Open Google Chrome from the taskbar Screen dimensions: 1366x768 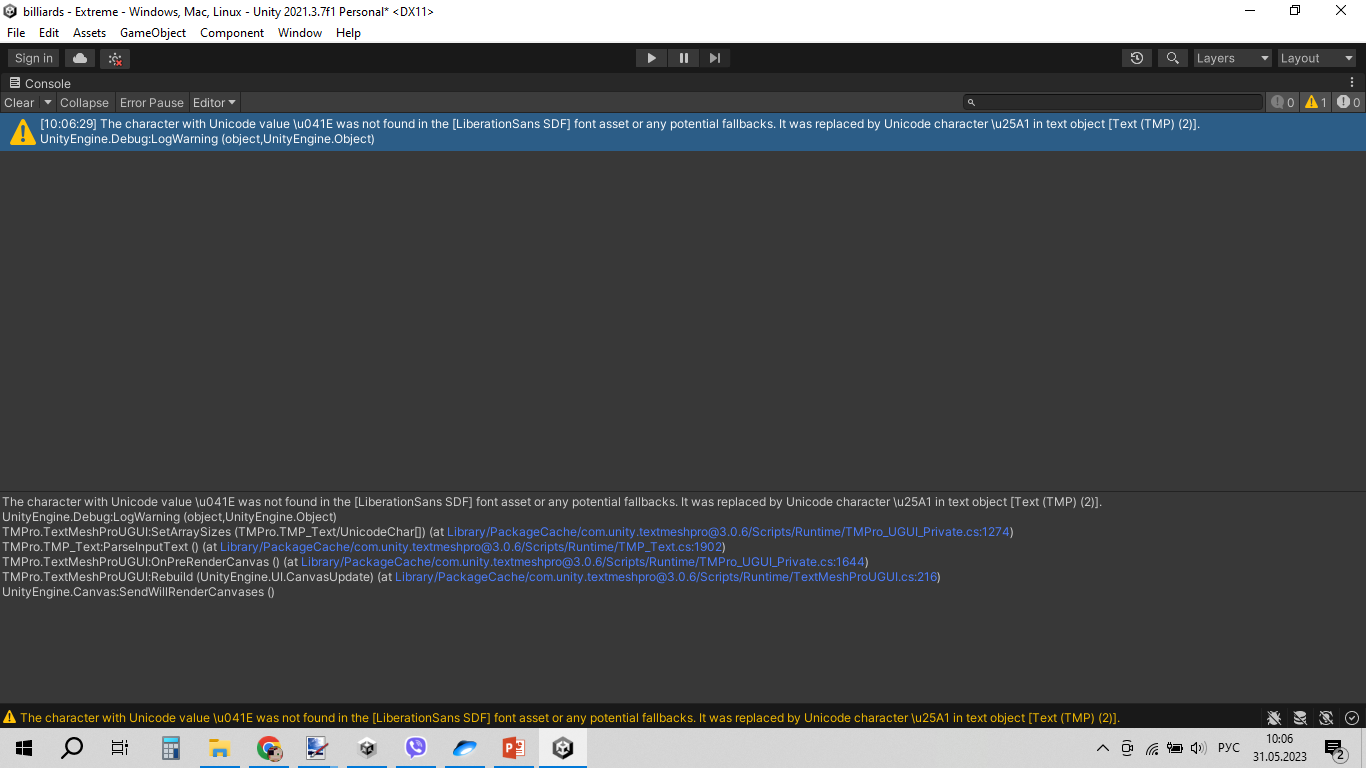point(268,748)
